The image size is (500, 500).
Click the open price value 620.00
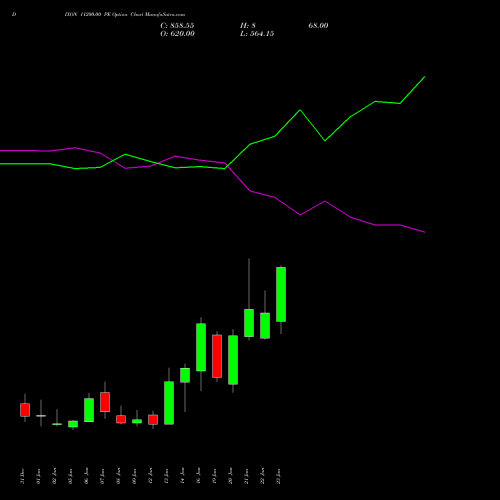point(182,34)
